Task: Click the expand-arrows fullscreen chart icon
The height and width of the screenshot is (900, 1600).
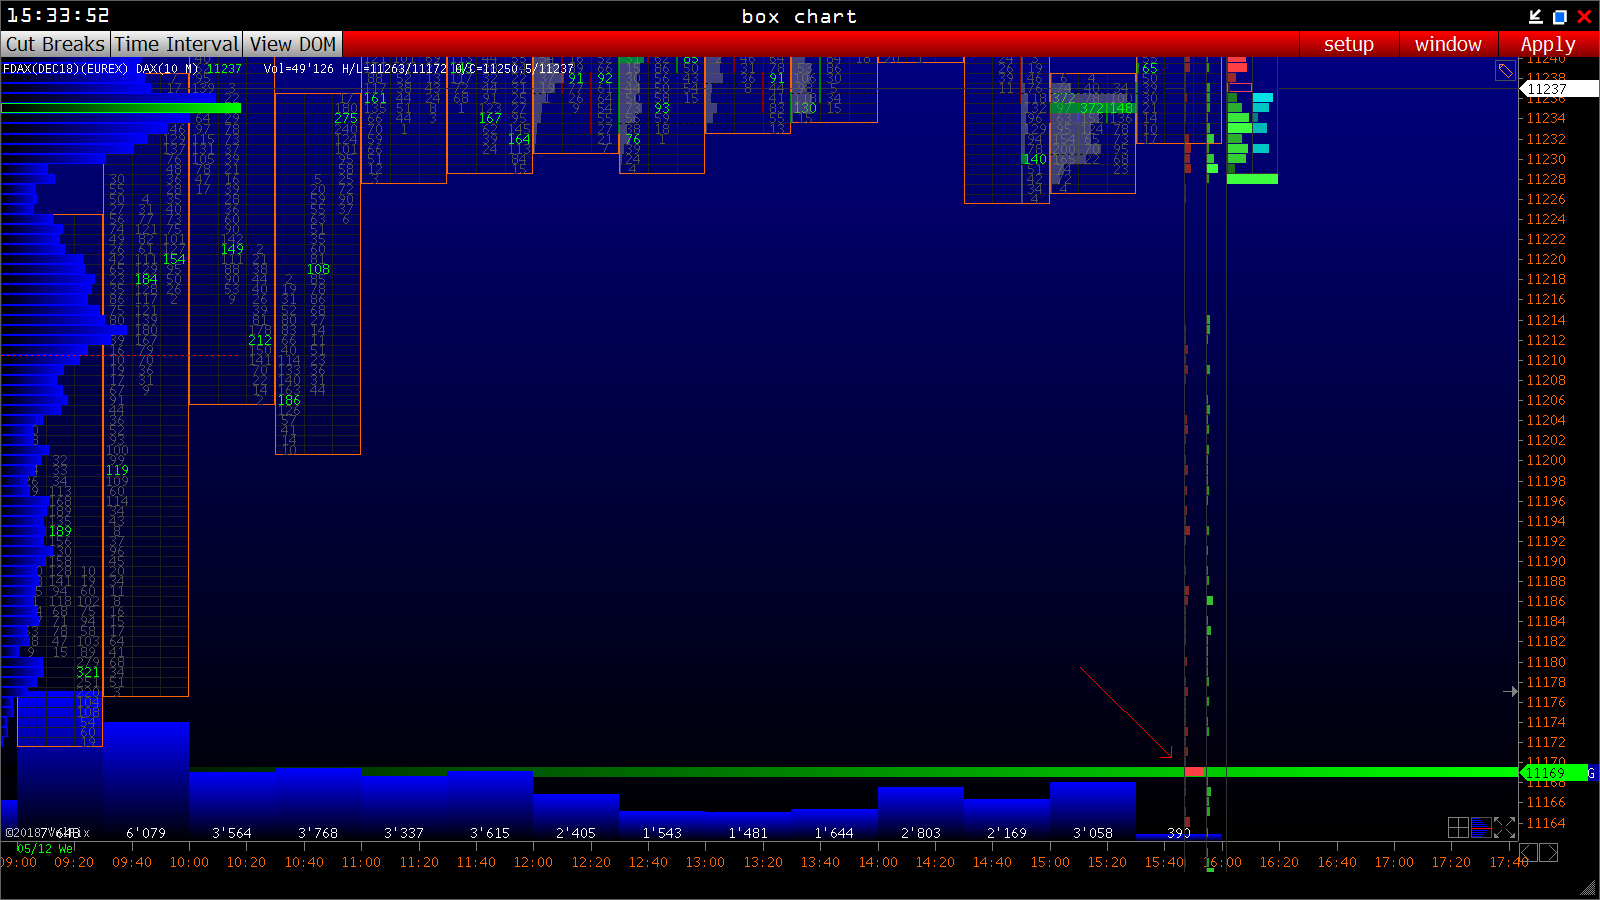Action: pyautogui.click(x=1504, y=827)
